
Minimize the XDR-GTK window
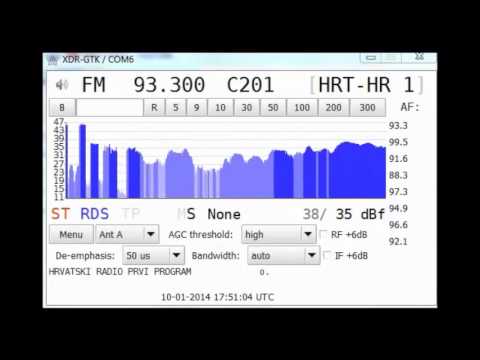371,58
